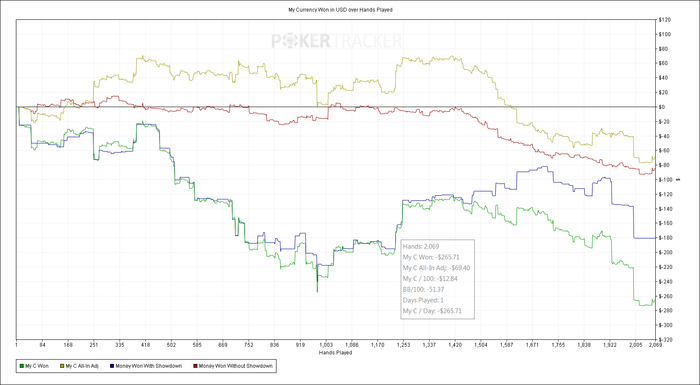Select 'Money Won With Showdown' legend label

coord(148,366)
